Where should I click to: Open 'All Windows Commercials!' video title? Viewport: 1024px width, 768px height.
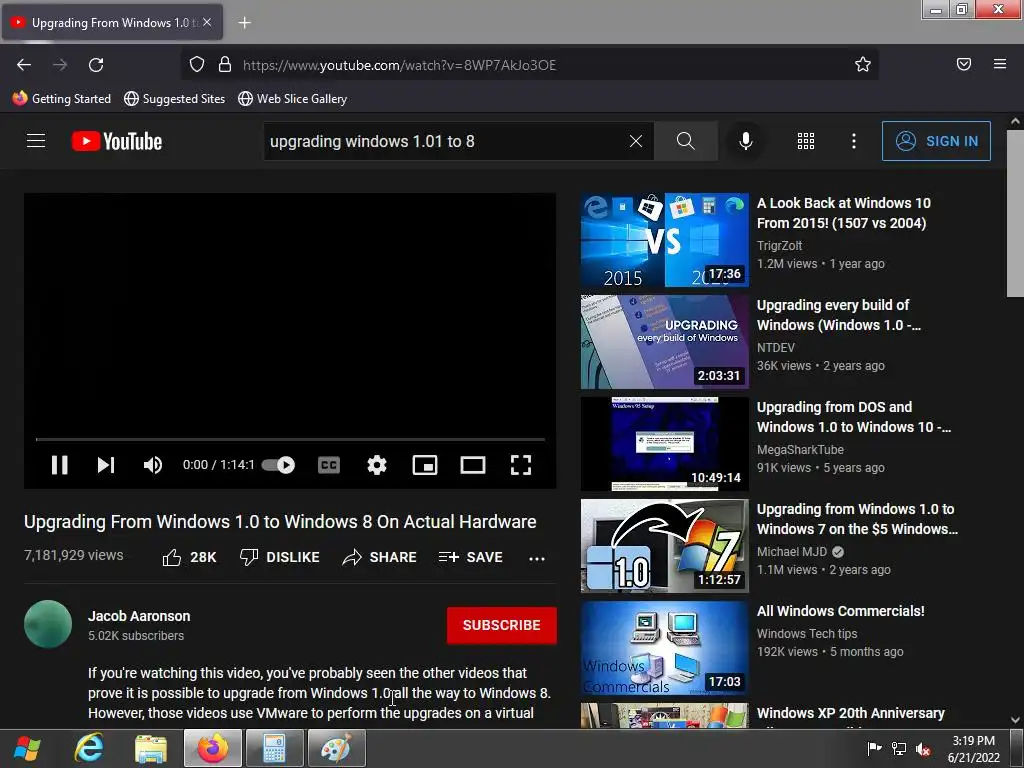pos(840,611)
